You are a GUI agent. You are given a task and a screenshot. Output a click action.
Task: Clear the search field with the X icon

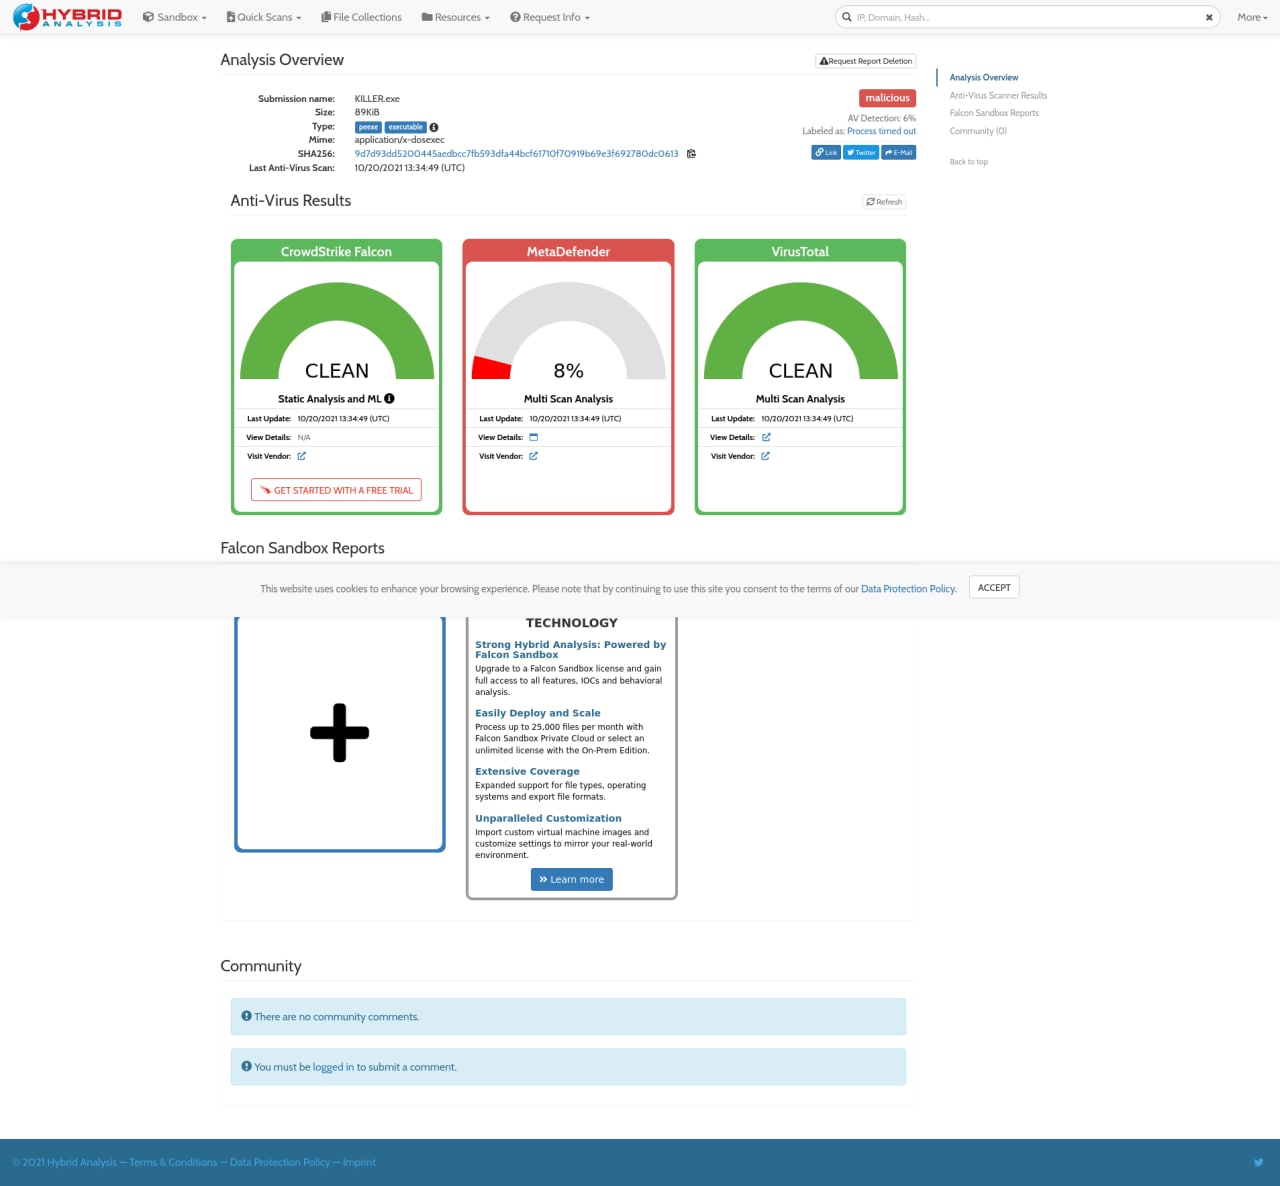click(x=1209, y=17)
